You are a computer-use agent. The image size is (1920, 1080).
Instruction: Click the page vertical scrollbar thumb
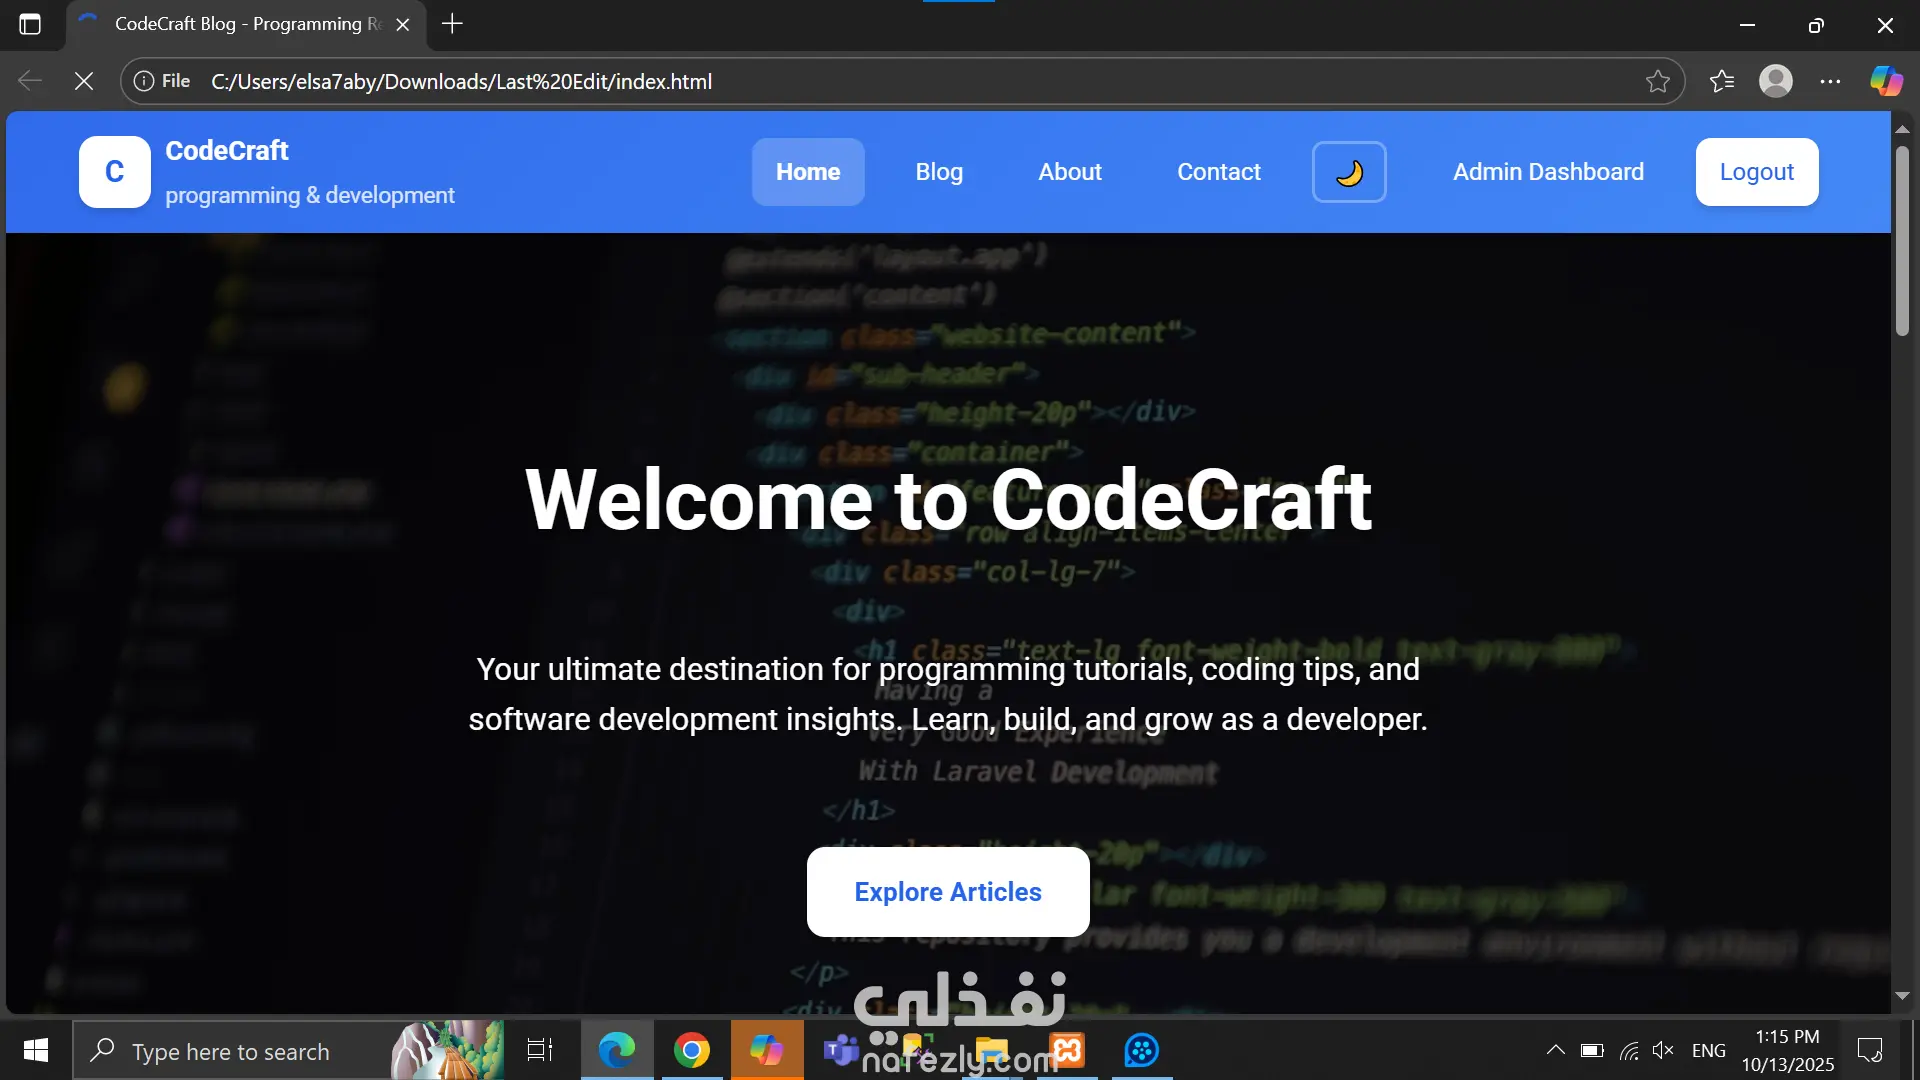[x=1902, y=240]
